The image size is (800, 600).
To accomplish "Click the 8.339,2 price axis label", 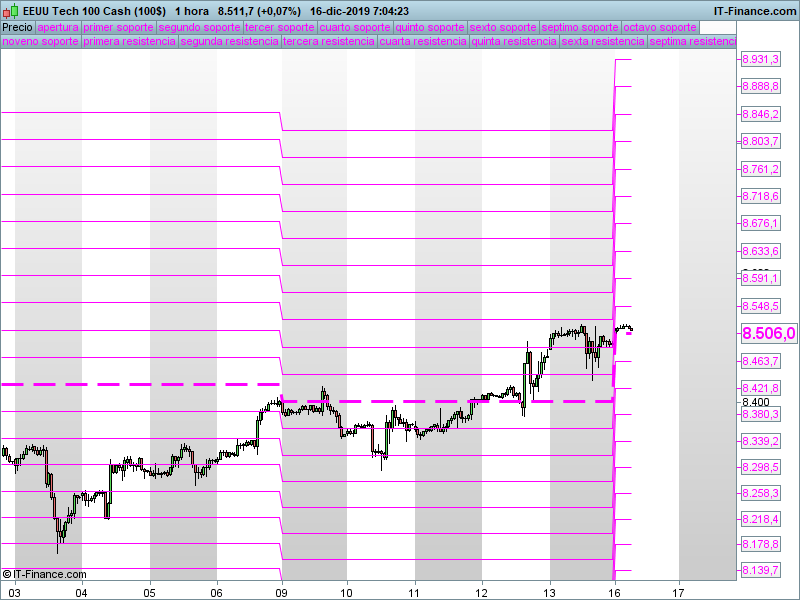I will point(760,441).
